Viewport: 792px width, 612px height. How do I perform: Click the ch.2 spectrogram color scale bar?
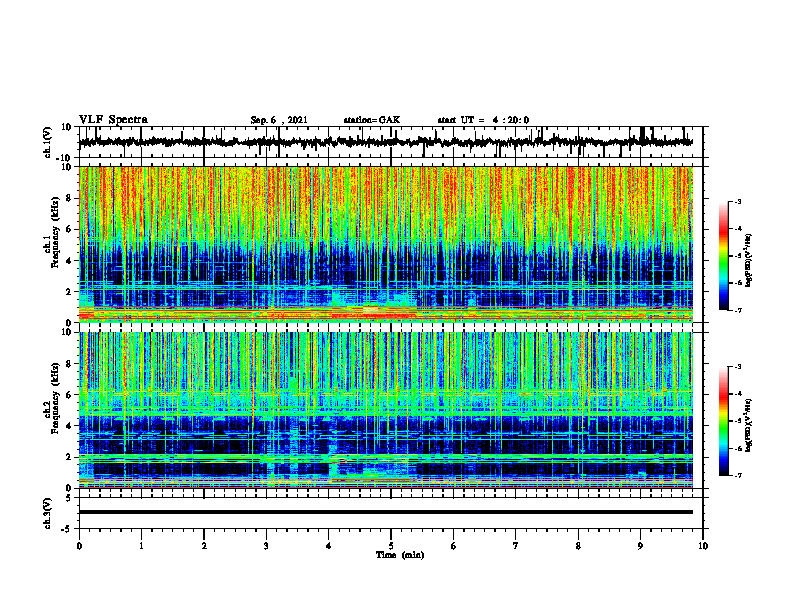[723, 421]
